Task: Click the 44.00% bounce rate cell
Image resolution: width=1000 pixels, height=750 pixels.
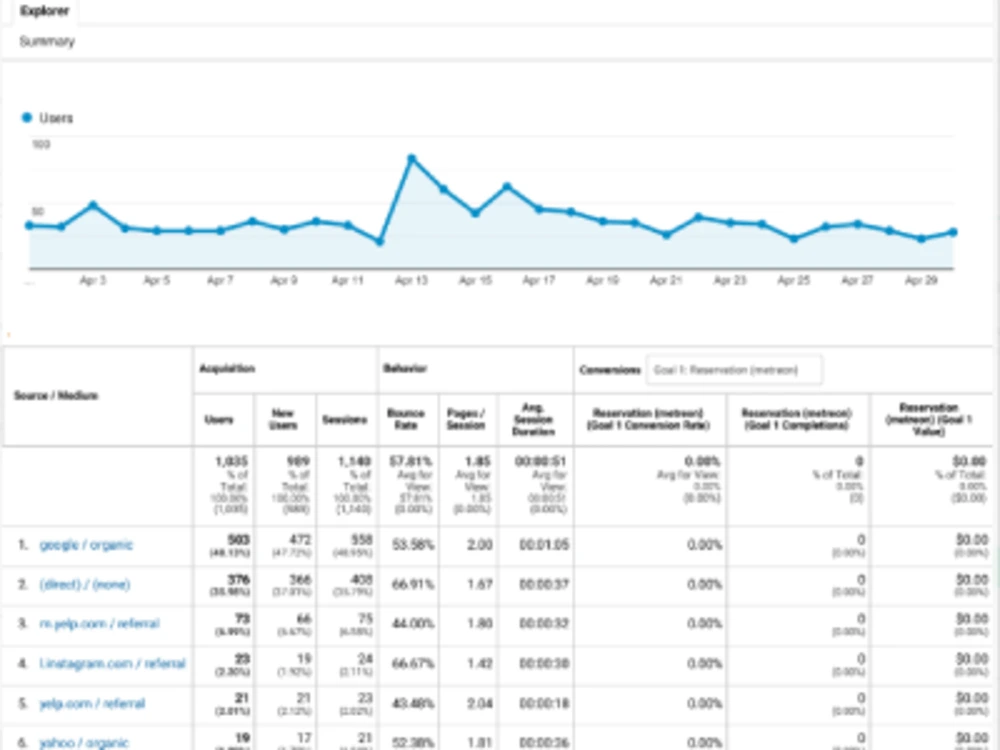Action: pos(413,623)
